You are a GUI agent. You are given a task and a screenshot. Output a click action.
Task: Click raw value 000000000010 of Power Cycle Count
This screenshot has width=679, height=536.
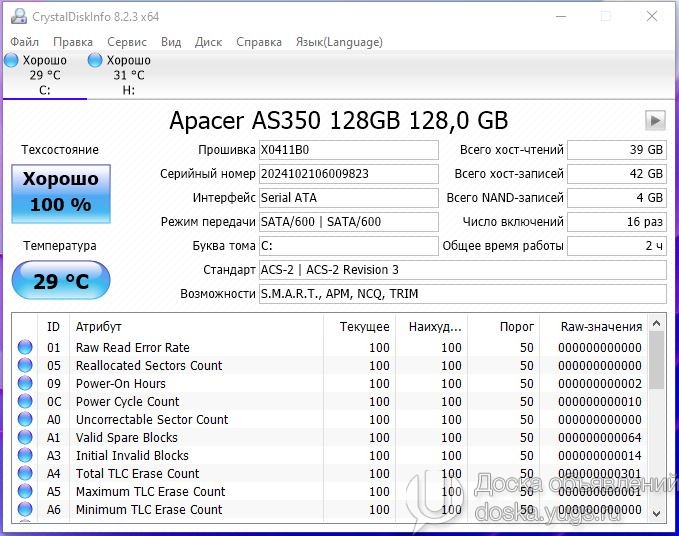point(600,401)
